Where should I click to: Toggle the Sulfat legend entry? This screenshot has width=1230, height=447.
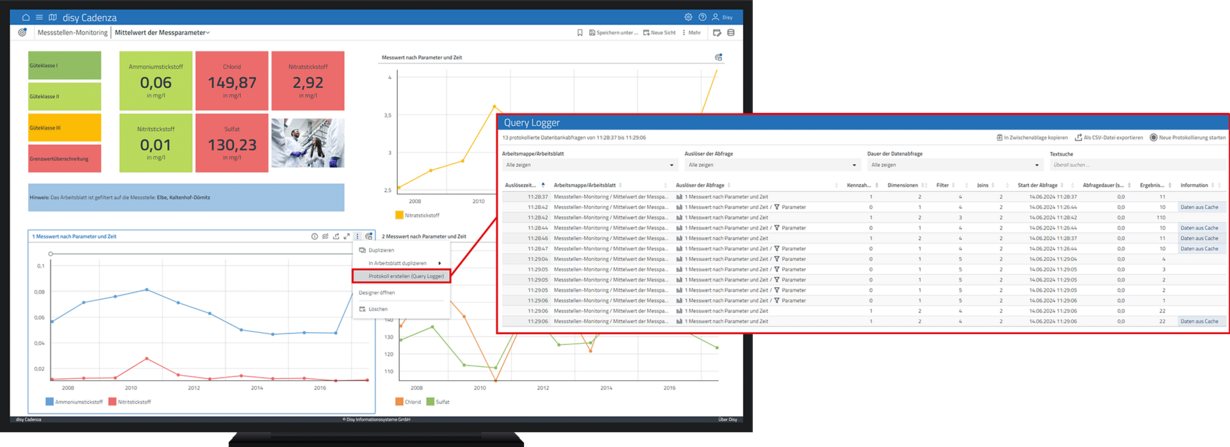(438, 401)
